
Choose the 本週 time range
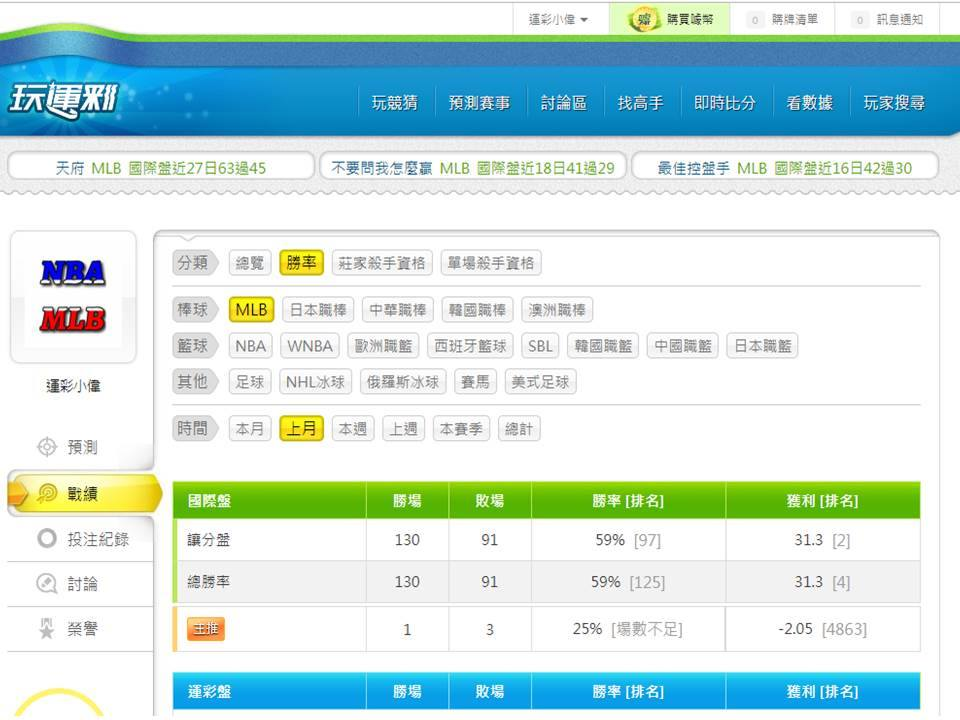[353, 428]
